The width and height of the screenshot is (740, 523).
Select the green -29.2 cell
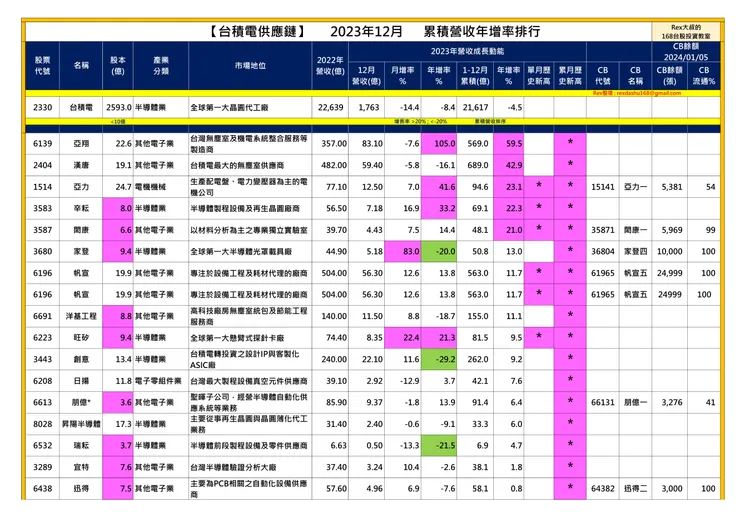pyautogui.click(x=439, y=359)
